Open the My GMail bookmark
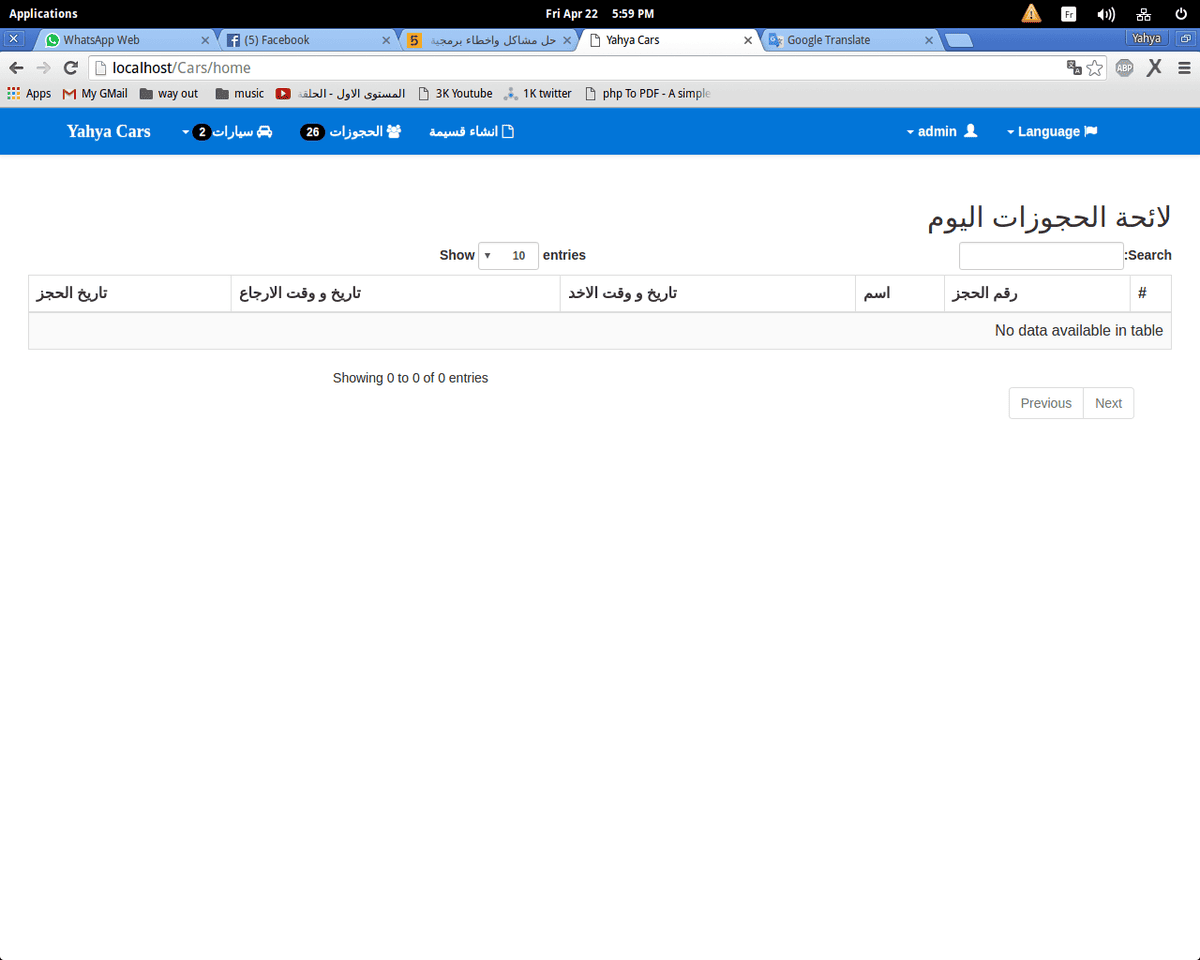Screen dimensions: 1200x960 pos(95,93)
